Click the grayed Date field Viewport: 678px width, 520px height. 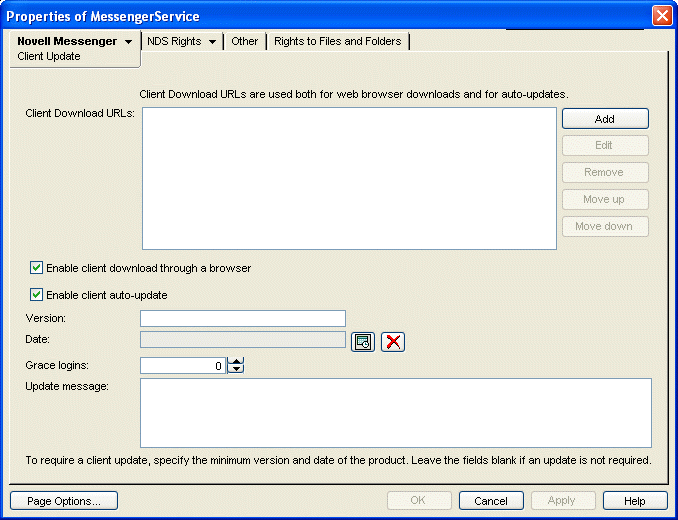tap(243, 340)
